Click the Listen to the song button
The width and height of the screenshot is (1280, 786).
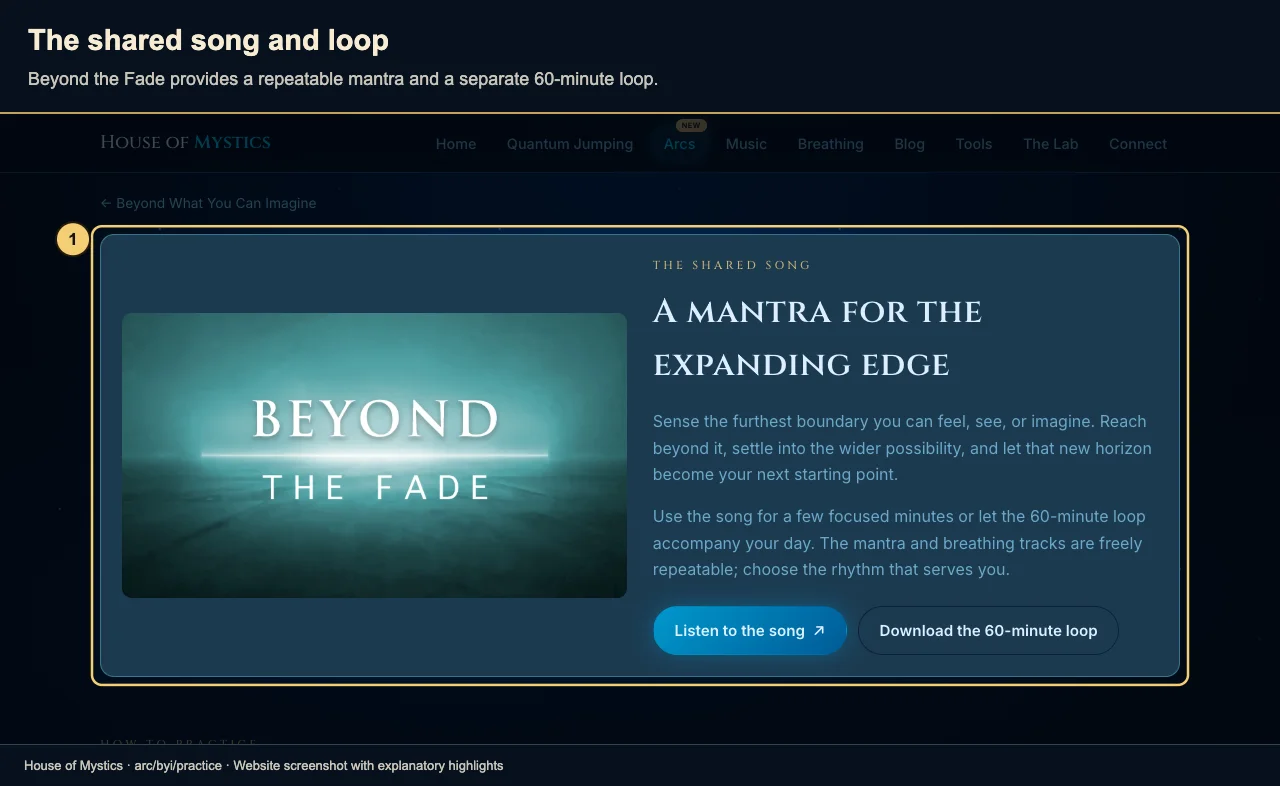[x=750, y=631]
